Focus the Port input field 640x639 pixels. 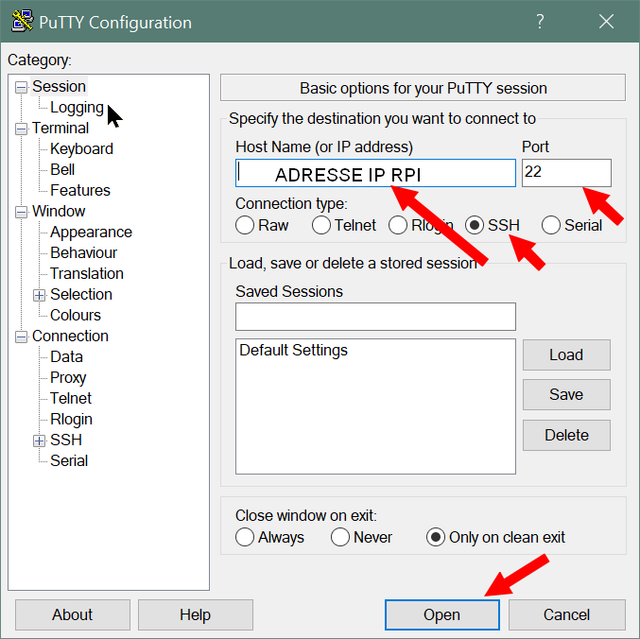pos(567,173)
